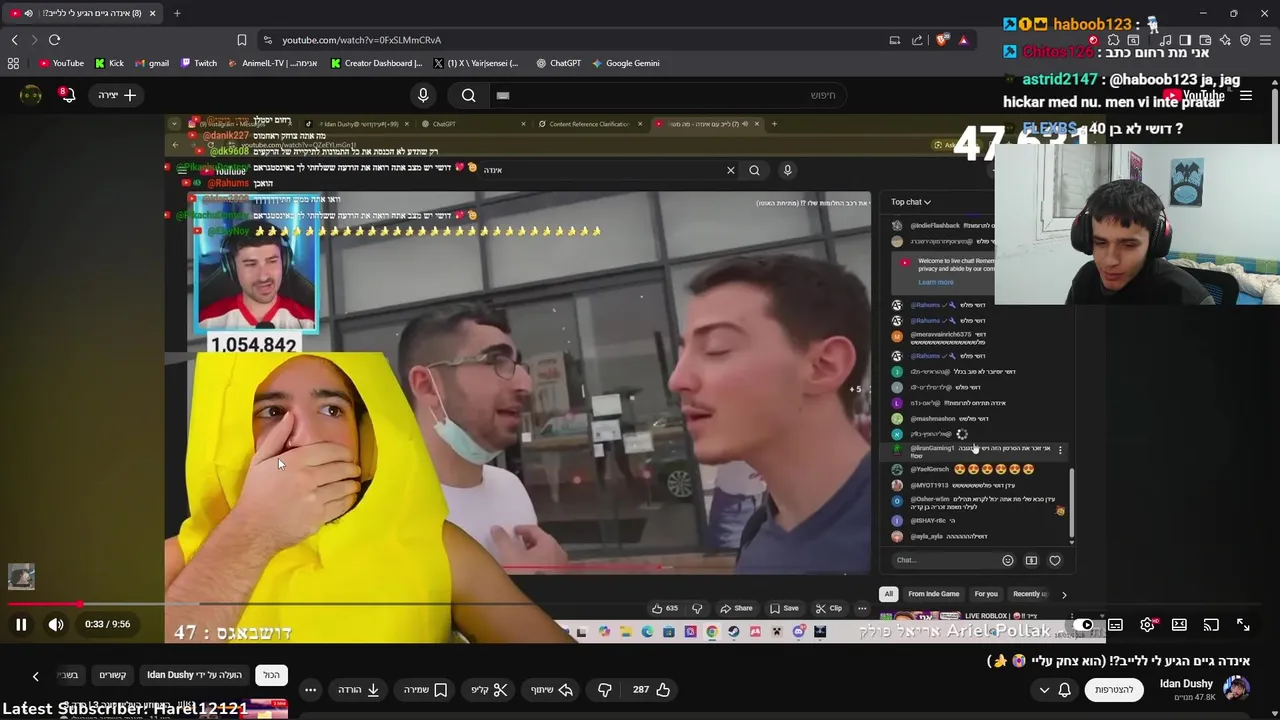Expand Top chat dropdown in inner video
This screenshot has height=720, width=1280.
[x=911, y=202]
